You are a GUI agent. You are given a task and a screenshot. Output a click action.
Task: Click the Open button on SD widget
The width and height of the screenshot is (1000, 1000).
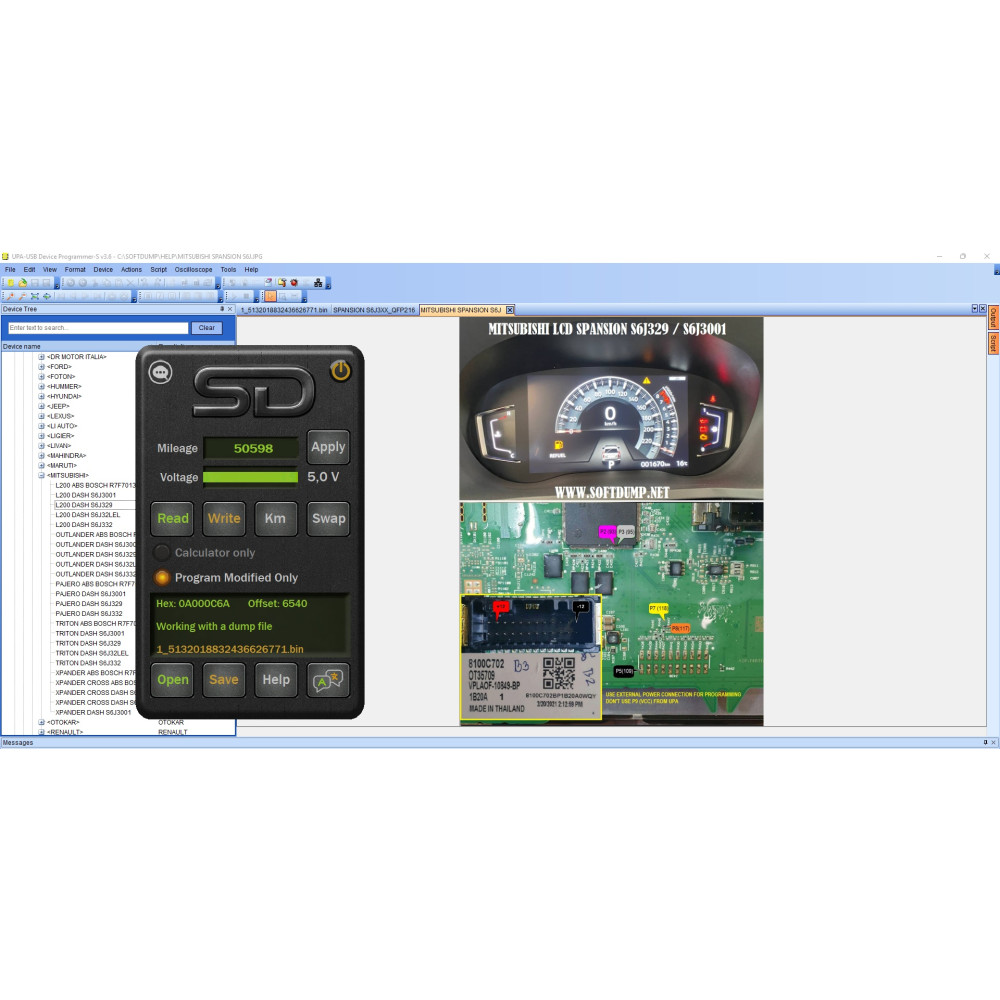point(173,680)
